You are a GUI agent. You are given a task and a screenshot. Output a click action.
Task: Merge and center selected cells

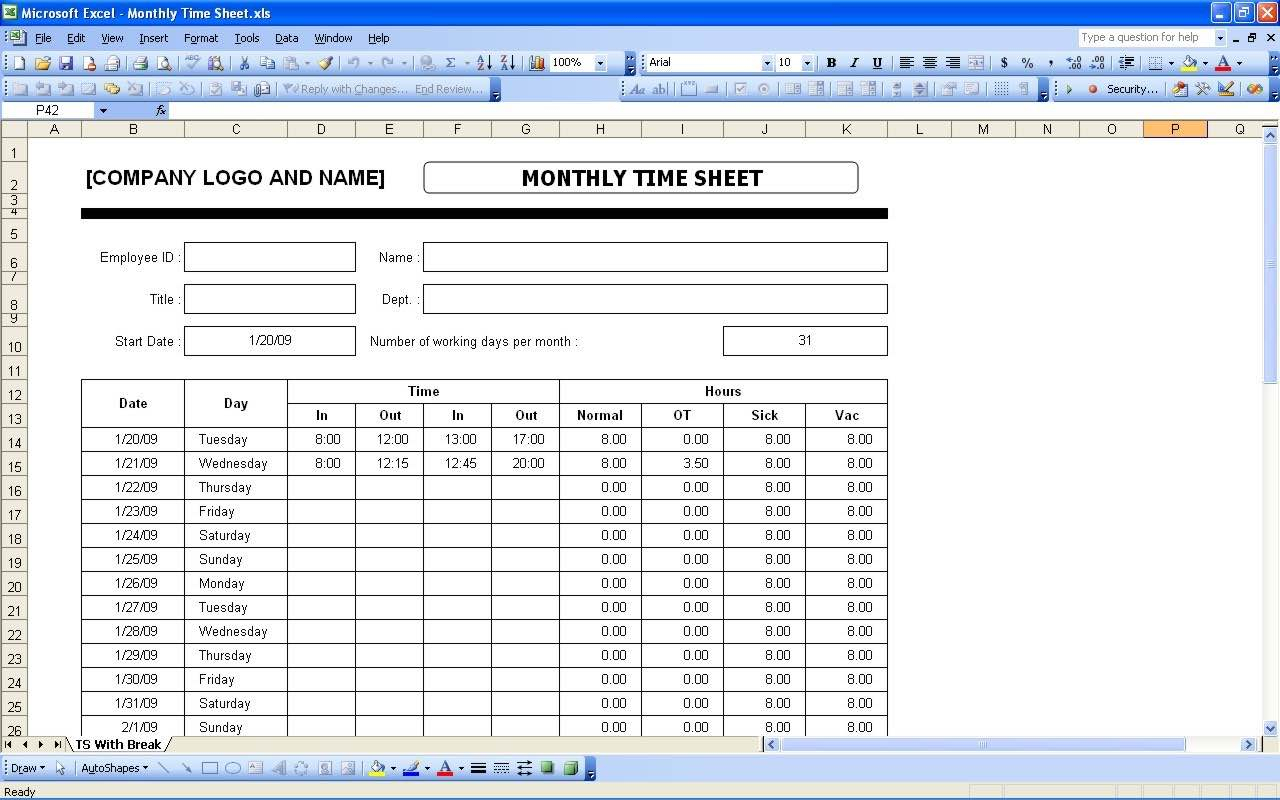point(974,63)
